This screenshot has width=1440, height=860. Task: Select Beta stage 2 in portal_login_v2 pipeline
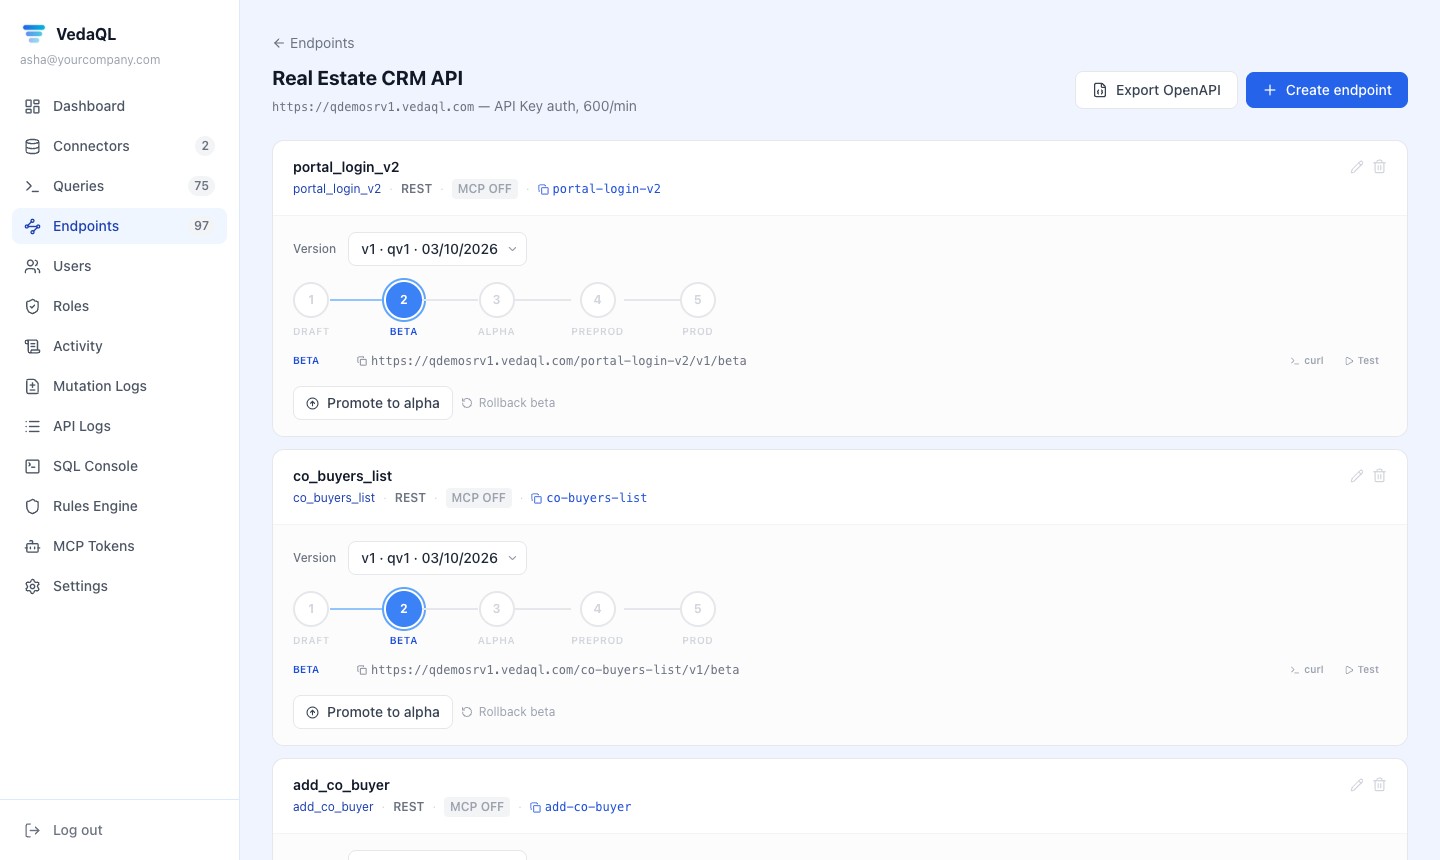[404, 300]
